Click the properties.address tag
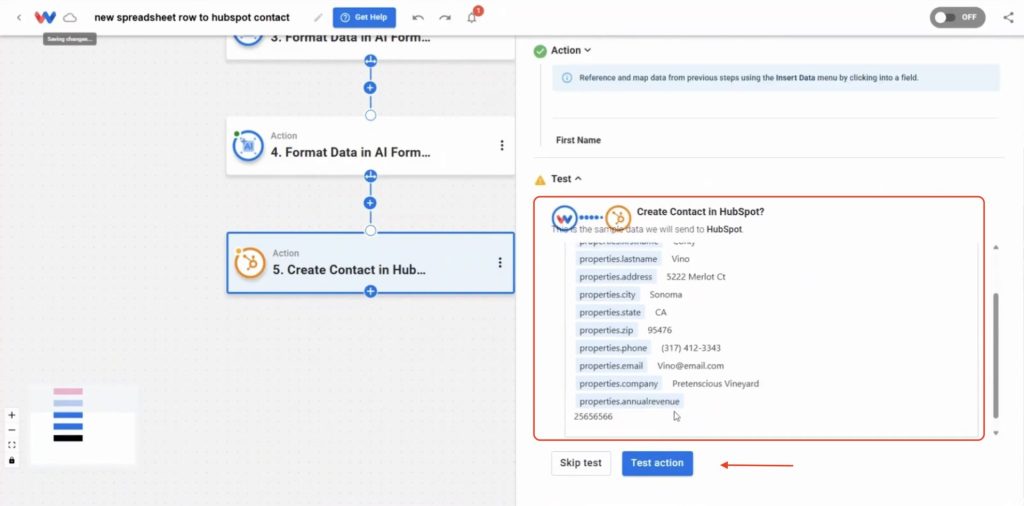Viewport: 1024px width, 506px height. (615, 277)
